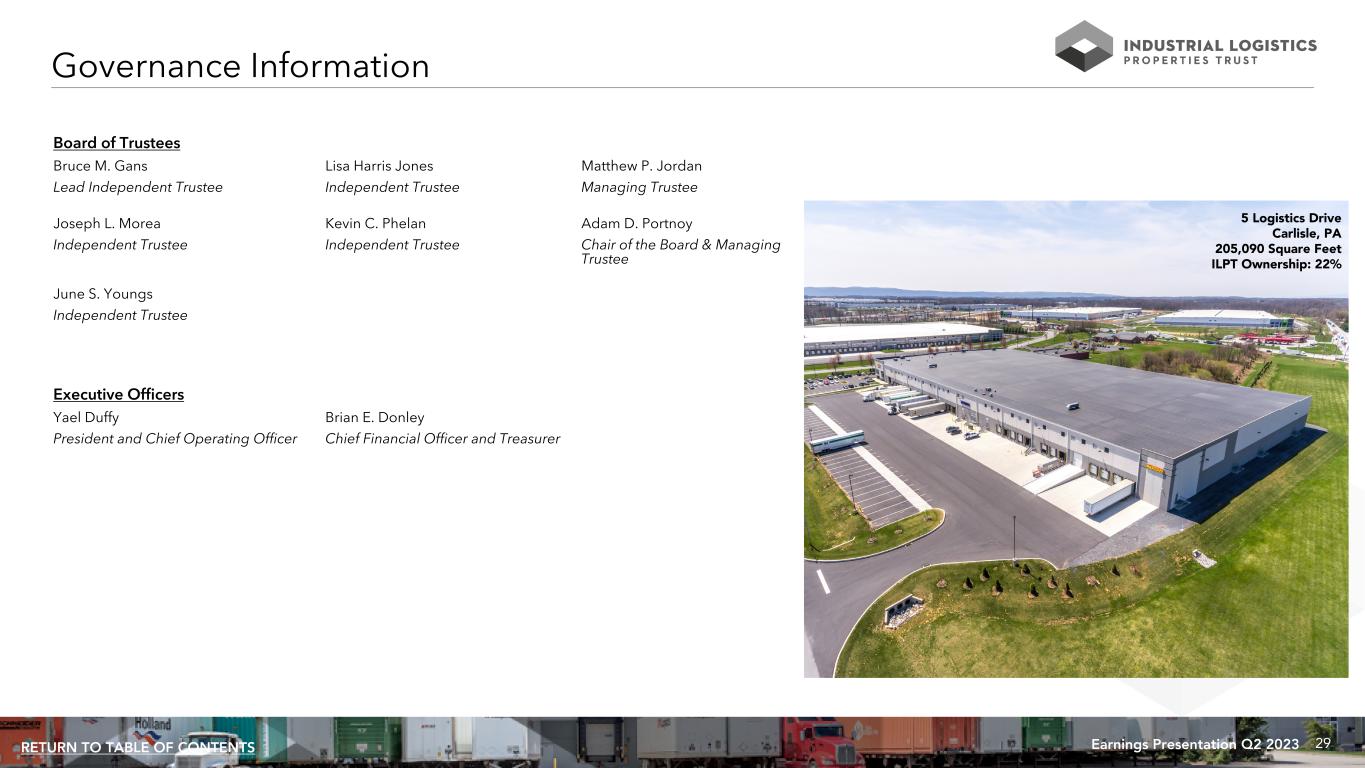Select the name Lisa Harris Jones

click(x=379, y=166)
